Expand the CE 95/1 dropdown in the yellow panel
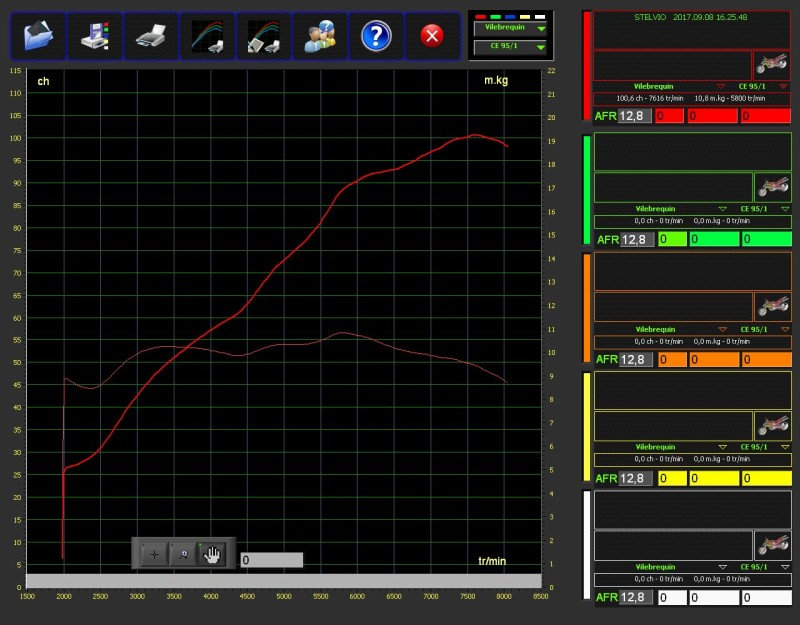Screen dimensions: 800x625 pyautogui.click(x=785, y=446)
